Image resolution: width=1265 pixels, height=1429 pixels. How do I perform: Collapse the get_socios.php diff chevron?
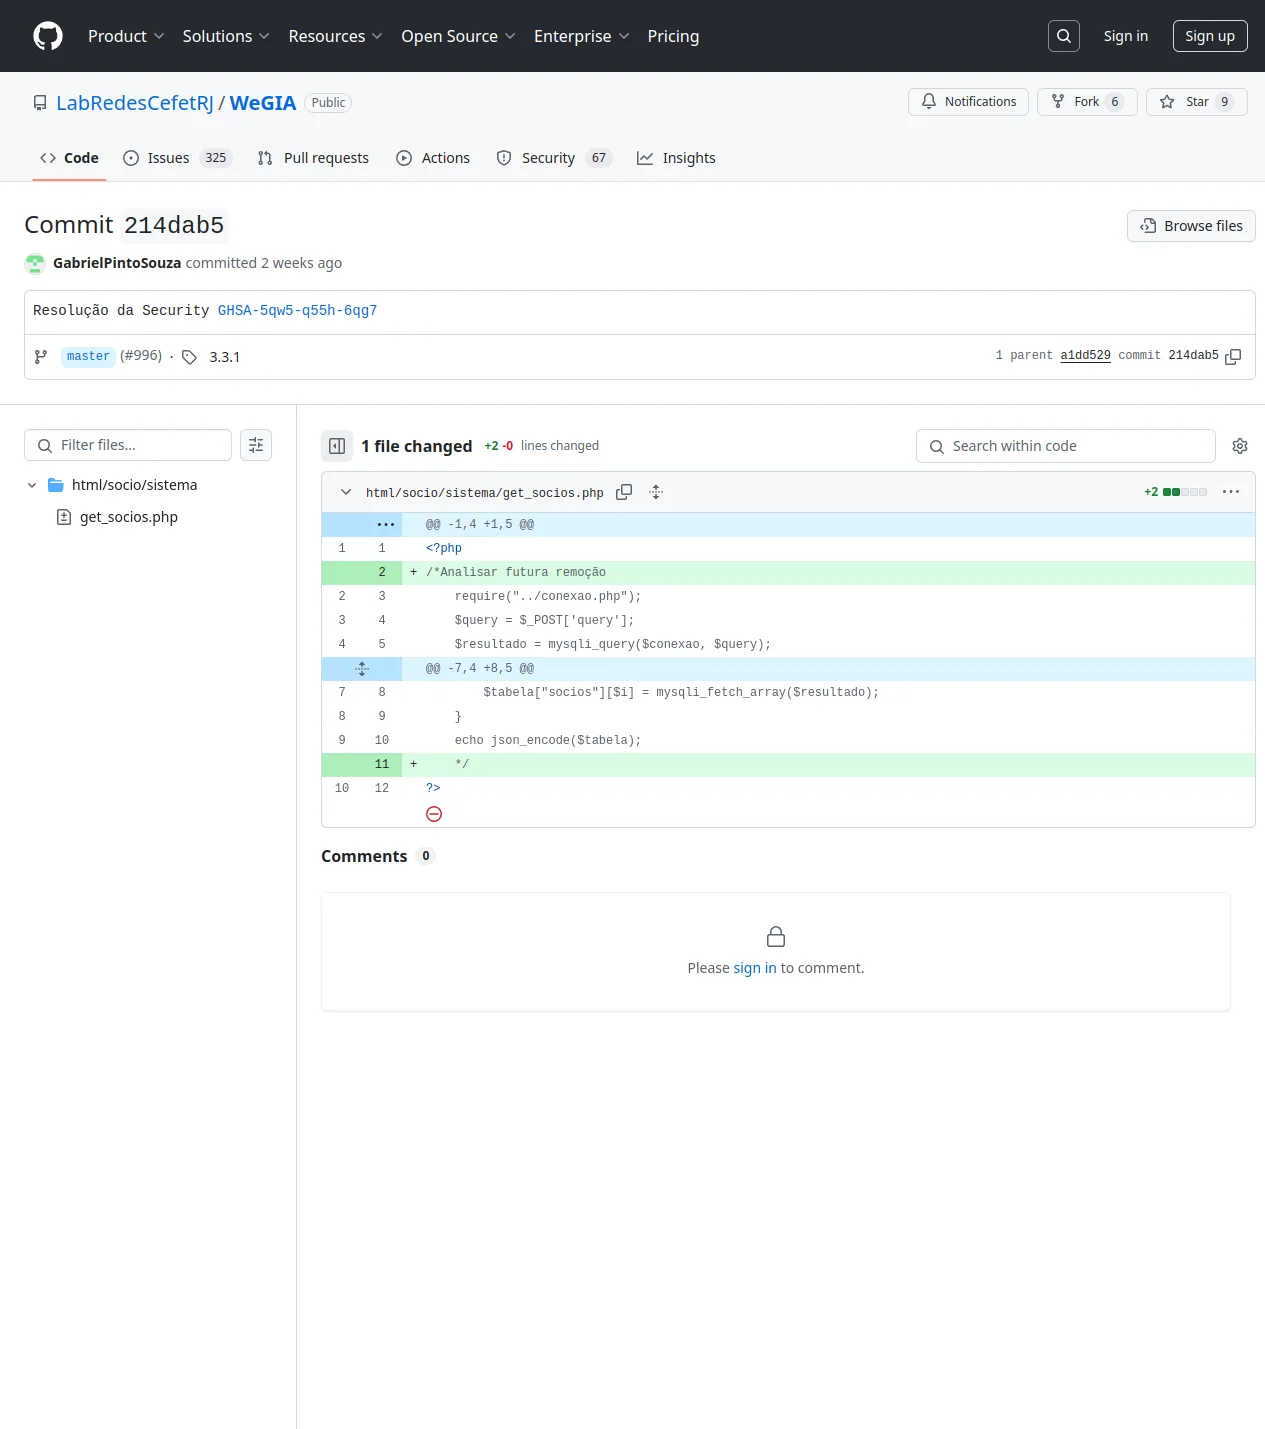(346, 492)
